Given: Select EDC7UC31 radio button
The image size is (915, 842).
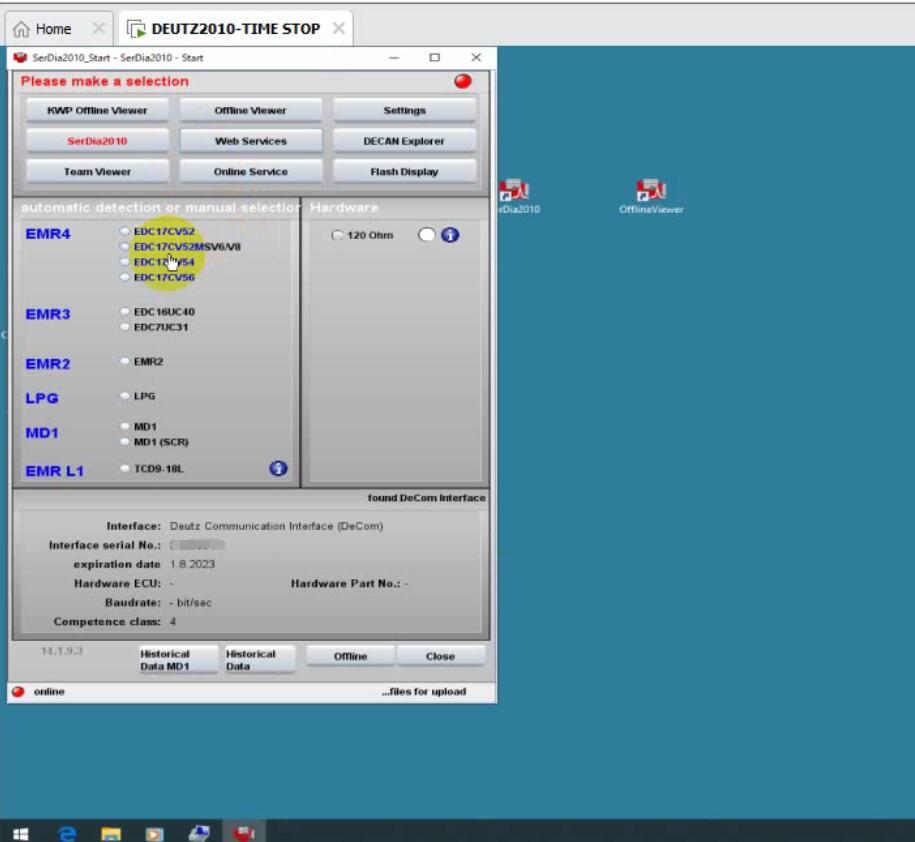Looking at the screenshot, I should pos(124,327).
